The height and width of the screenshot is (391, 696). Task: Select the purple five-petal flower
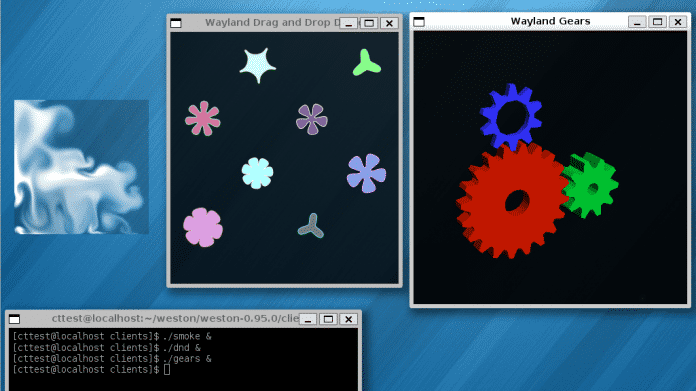point(312,119)
